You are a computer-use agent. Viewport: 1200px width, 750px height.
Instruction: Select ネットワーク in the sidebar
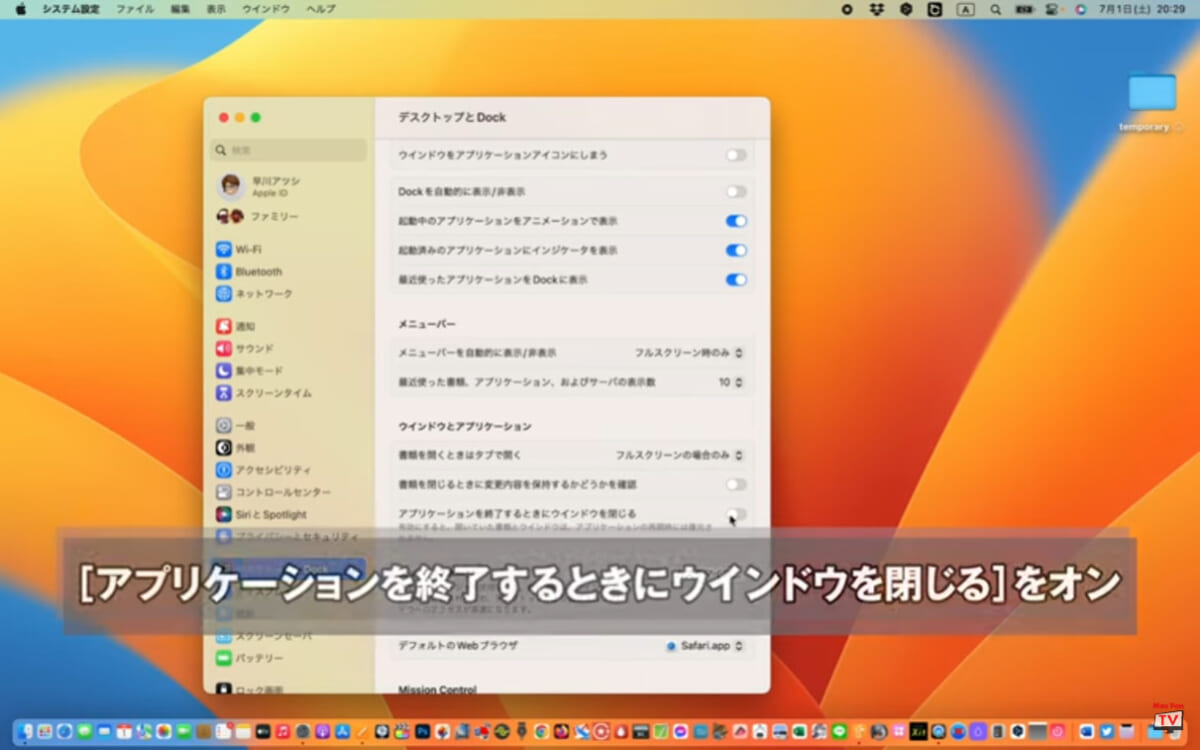coord(254,294)
